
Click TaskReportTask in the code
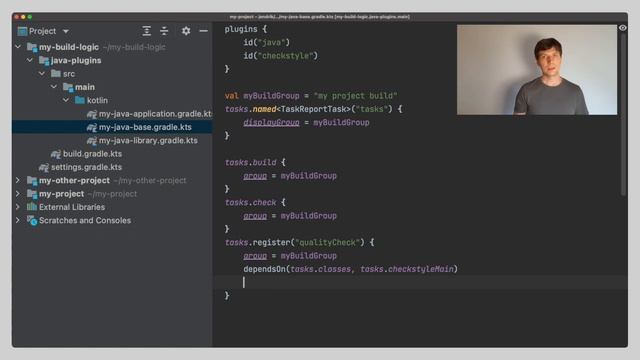coord(313,109)
